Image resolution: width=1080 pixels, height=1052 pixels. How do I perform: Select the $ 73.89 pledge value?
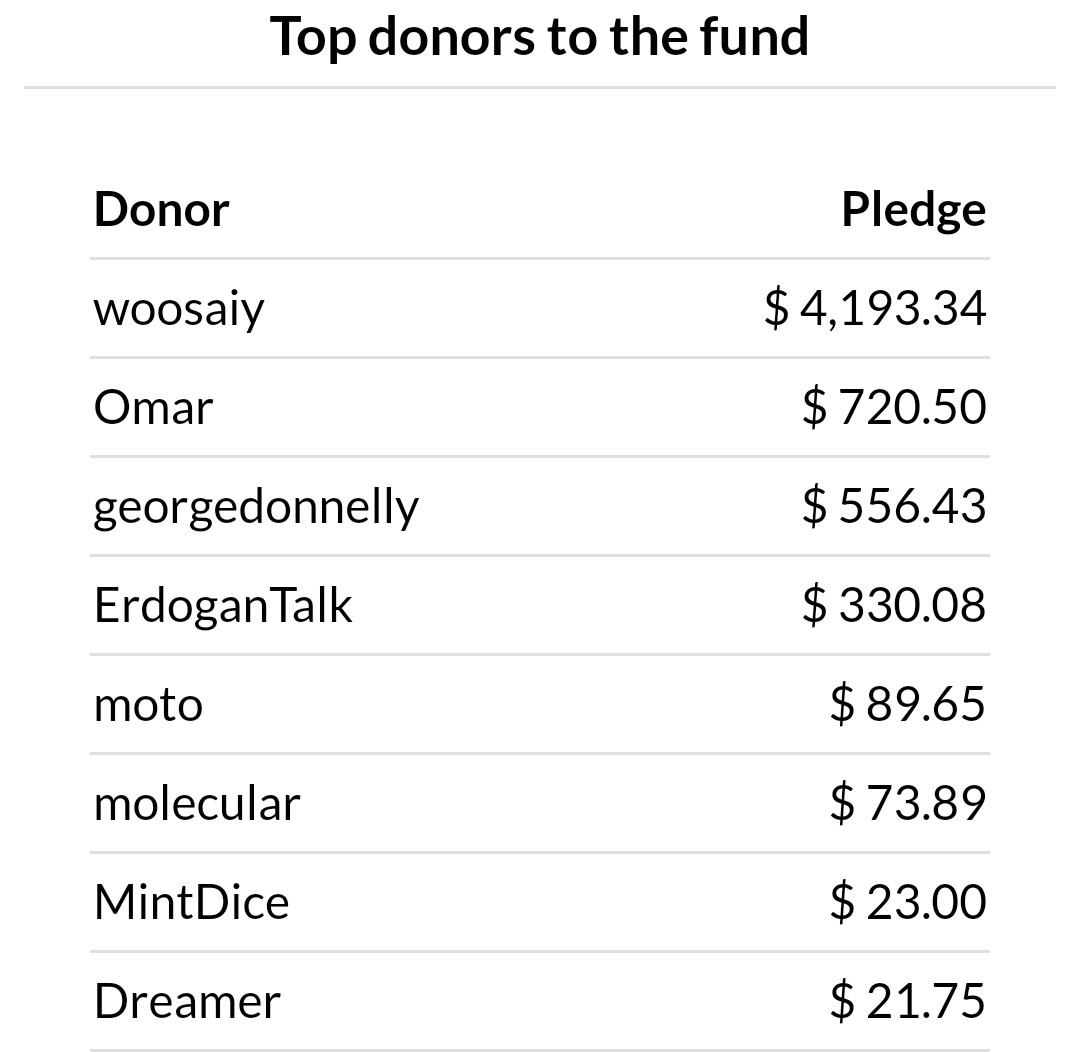pyautogui.click(x=908, y=803)
